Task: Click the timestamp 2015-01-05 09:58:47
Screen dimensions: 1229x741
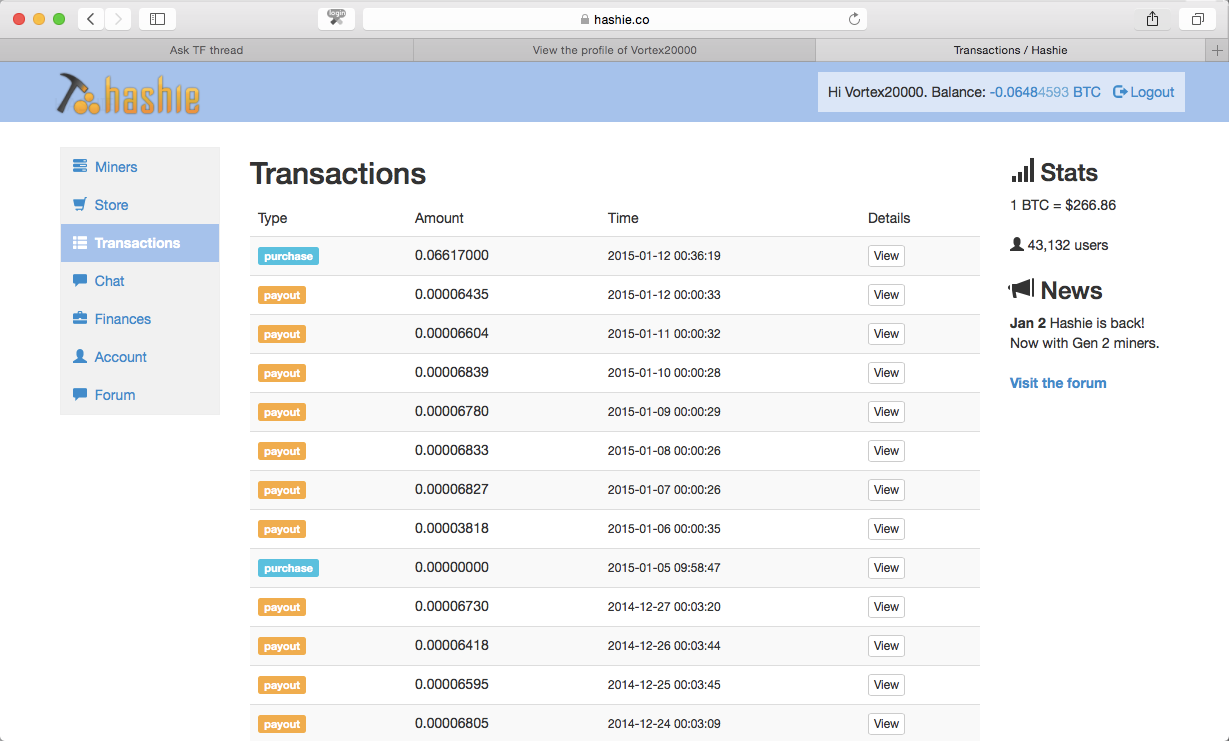Action: point(664,568)
